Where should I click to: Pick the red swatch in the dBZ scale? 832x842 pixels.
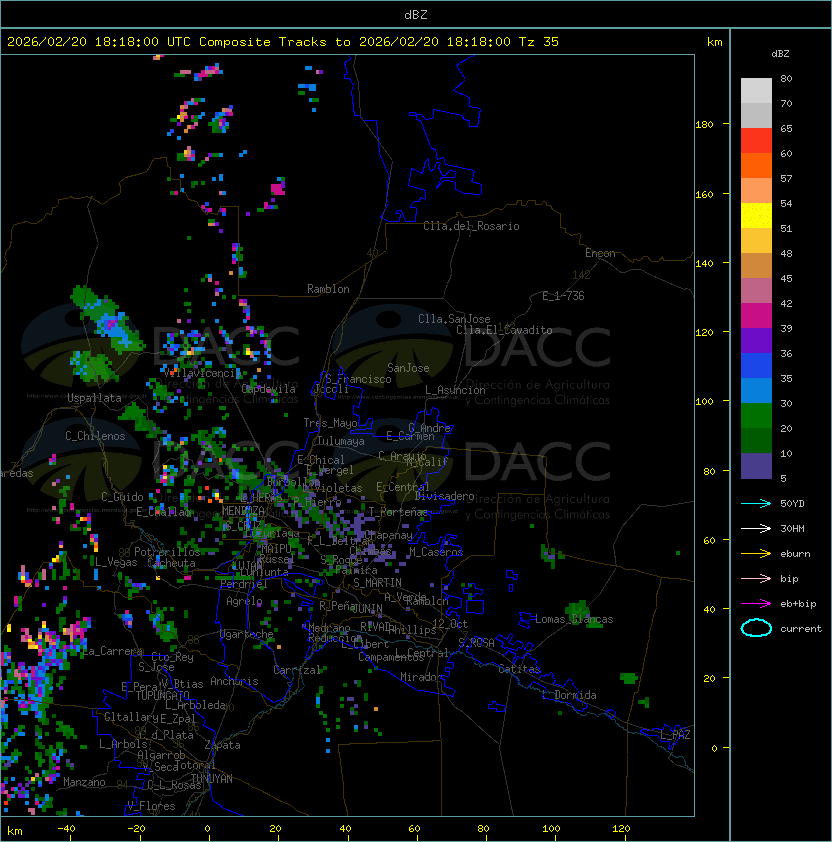click(756, 141)
